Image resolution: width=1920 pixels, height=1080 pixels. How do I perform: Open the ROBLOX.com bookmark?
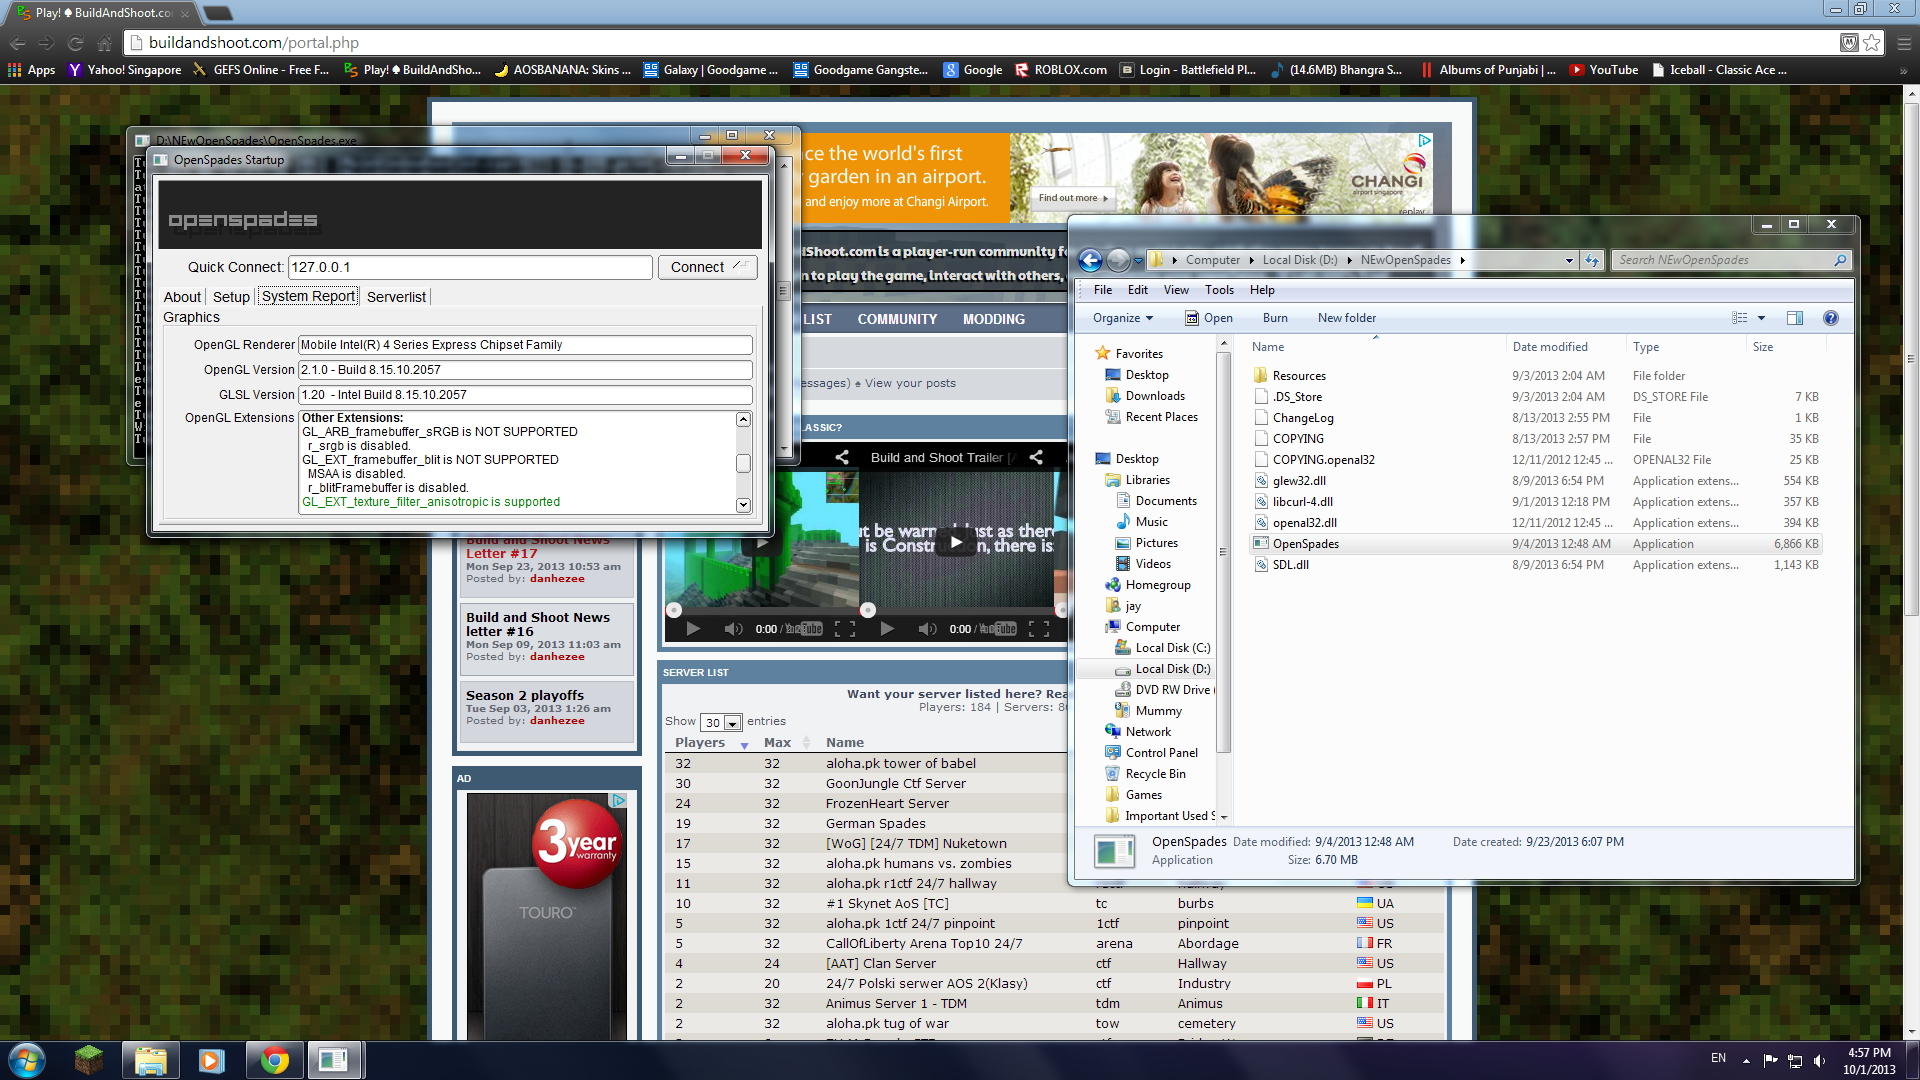[x=1060, y=70]
